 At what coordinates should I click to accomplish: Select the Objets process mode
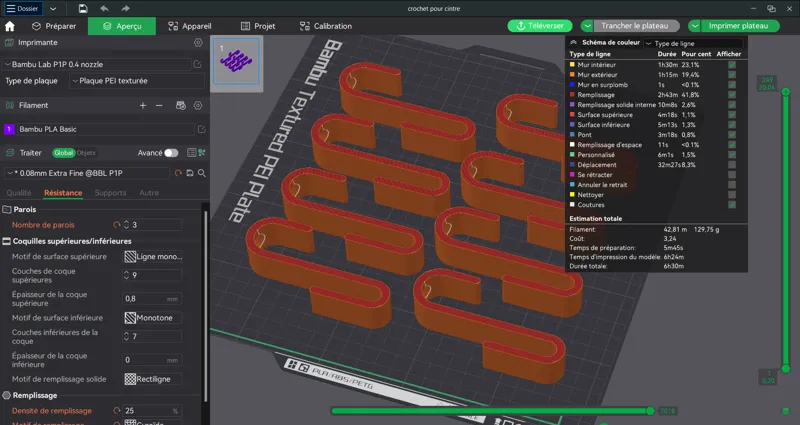point(86,153)
